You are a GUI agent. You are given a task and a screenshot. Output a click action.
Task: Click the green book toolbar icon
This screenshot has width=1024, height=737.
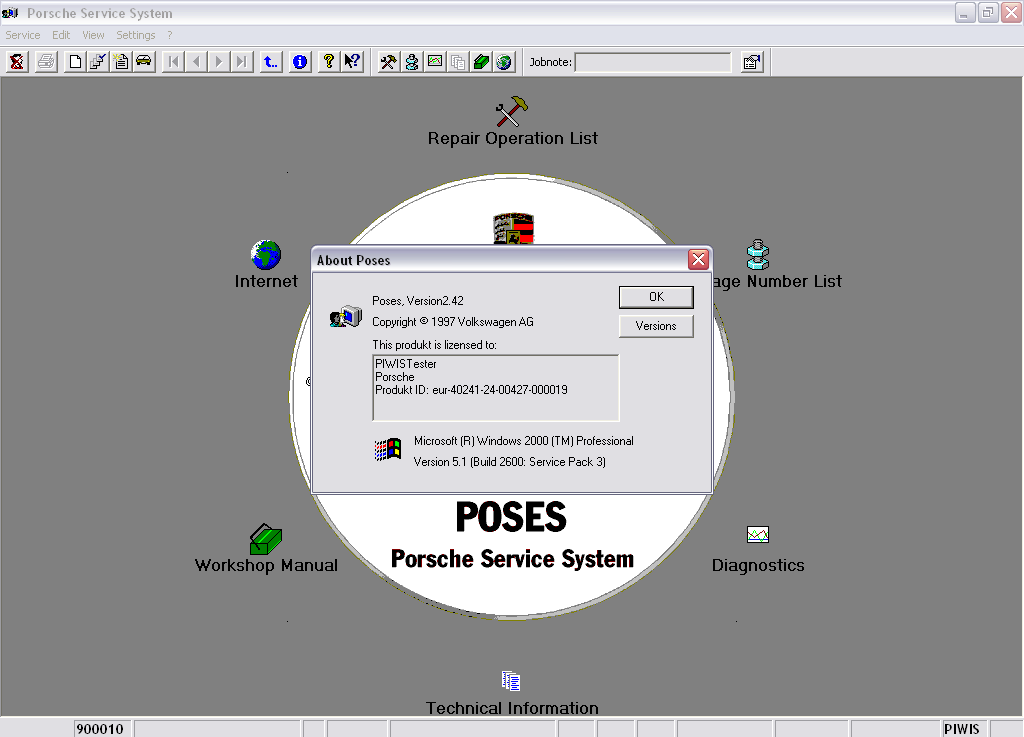[x=481, y=62]
